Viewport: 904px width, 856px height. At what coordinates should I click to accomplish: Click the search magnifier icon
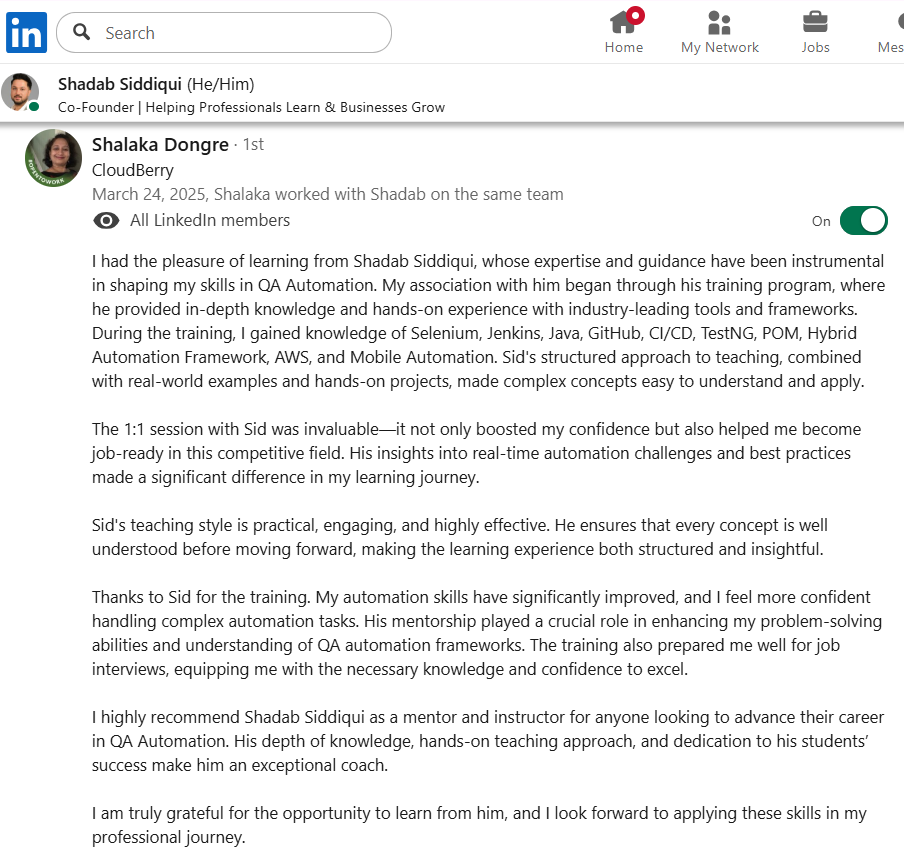pyautogui.click(x=82, y=33)
